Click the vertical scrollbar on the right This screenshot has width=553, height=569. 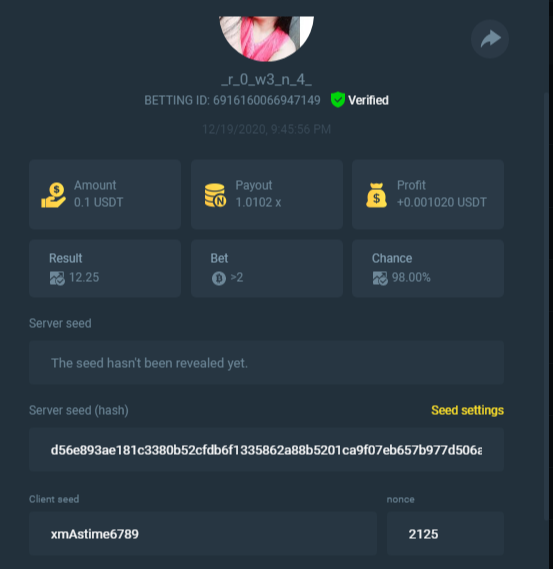(x=547, y=307)
